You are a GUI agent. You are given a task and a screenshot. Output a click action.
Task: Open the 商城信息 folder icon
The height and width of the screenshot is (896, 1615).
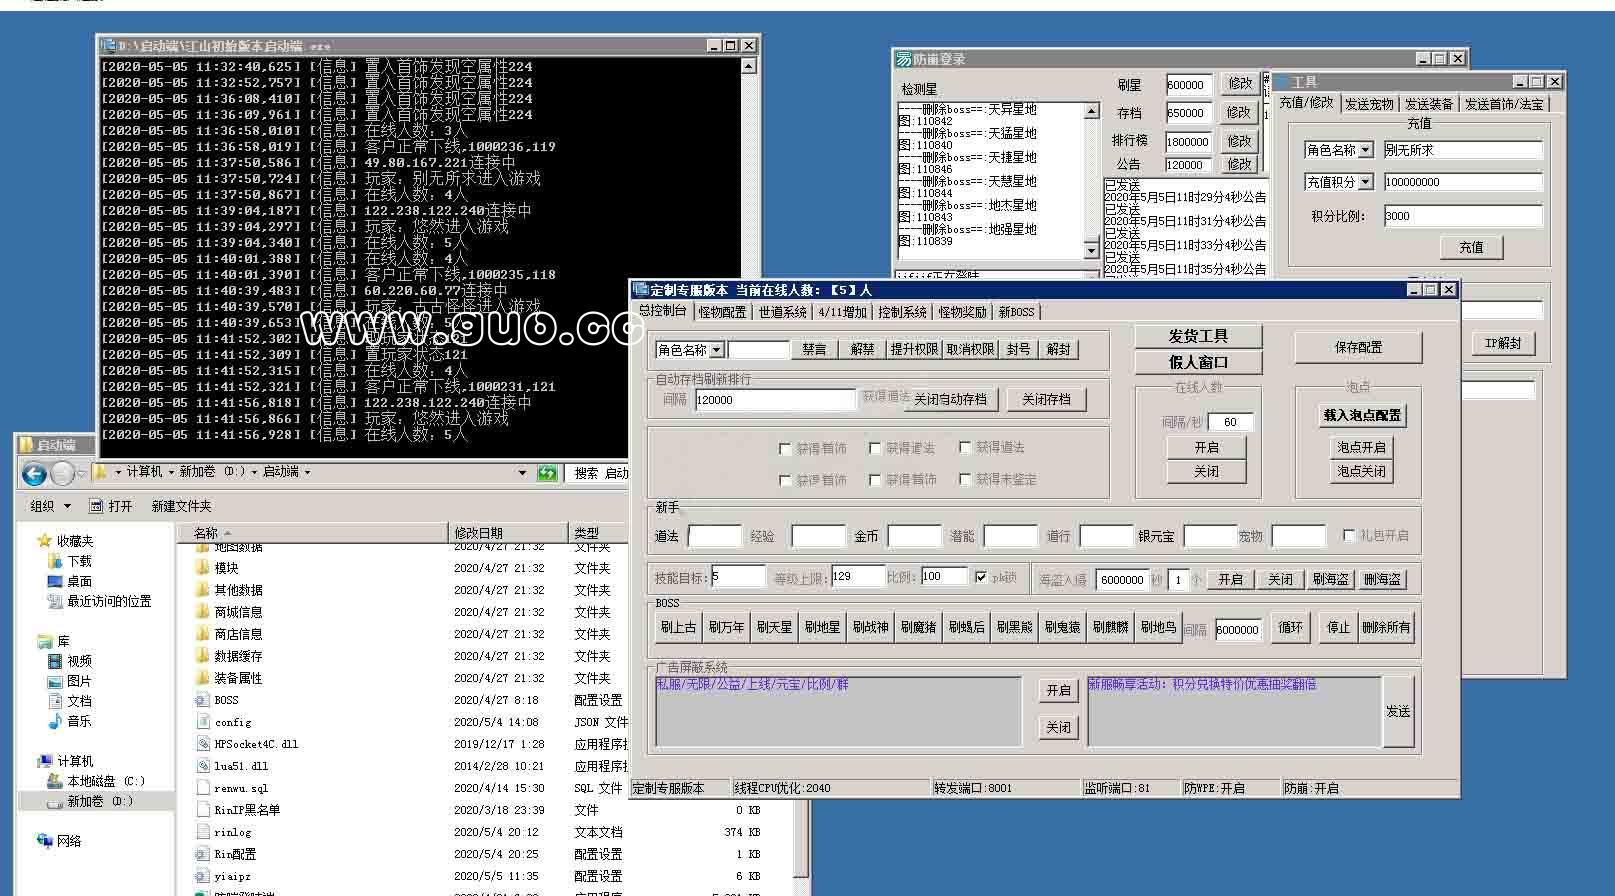203,612
